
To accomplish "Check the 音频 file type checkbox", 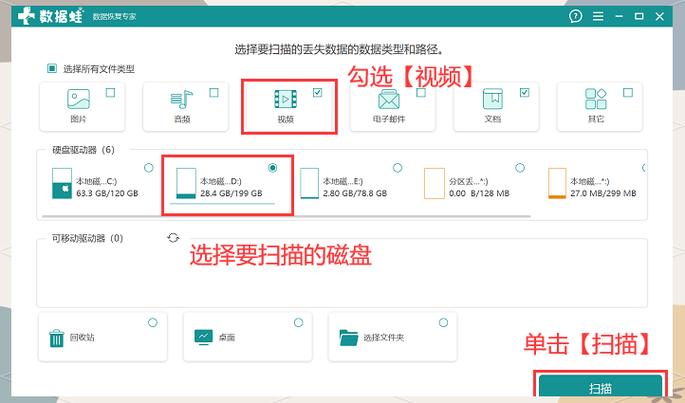I will tap(214, 92).
